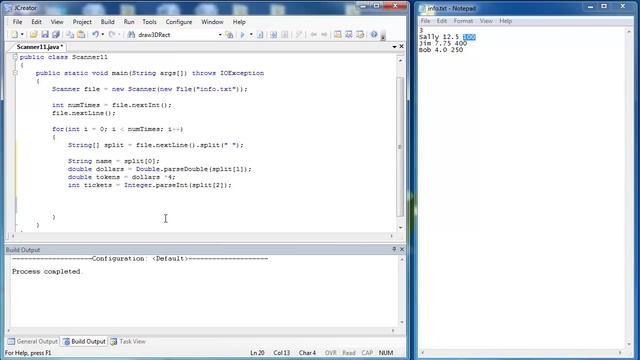Click the Navigate Back arrow icon

point(313,35)
